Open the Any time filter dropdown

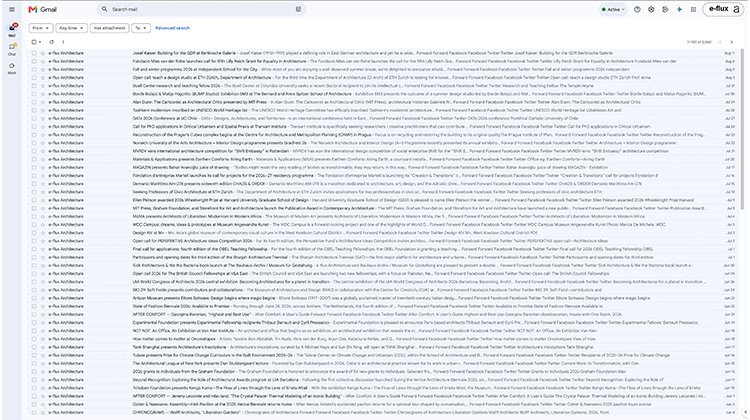pos(71,28)
